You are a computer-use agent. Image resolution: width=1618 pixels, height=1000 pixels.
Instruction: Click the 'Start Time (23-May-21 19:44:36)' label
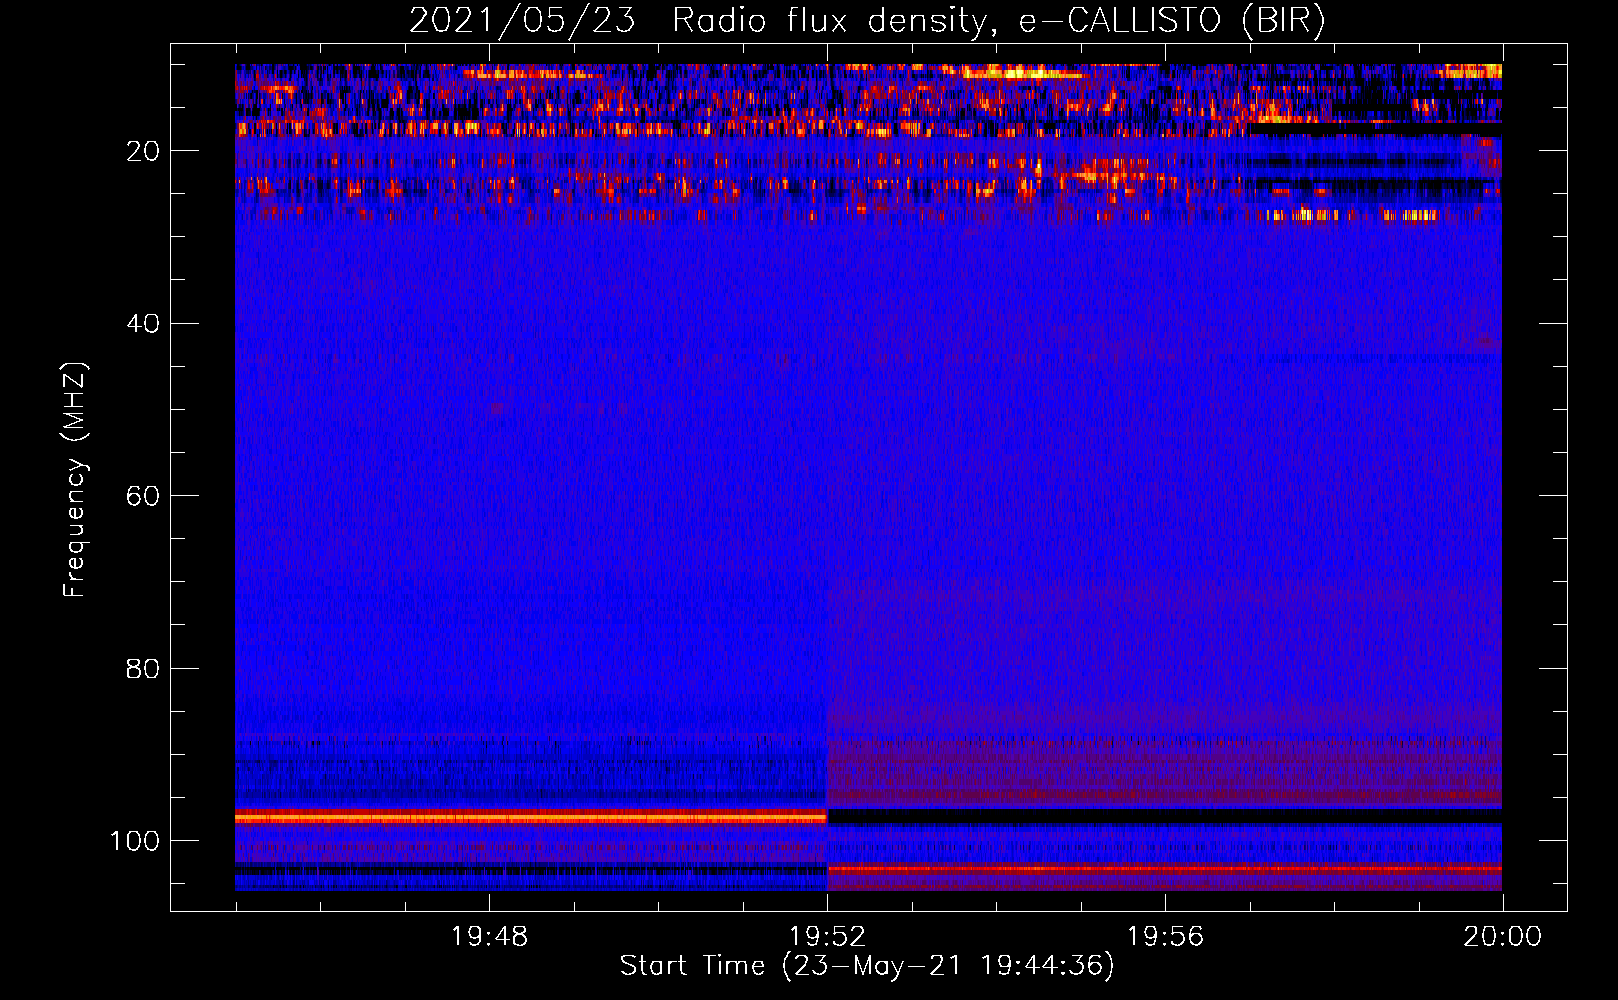click(867, 966)
